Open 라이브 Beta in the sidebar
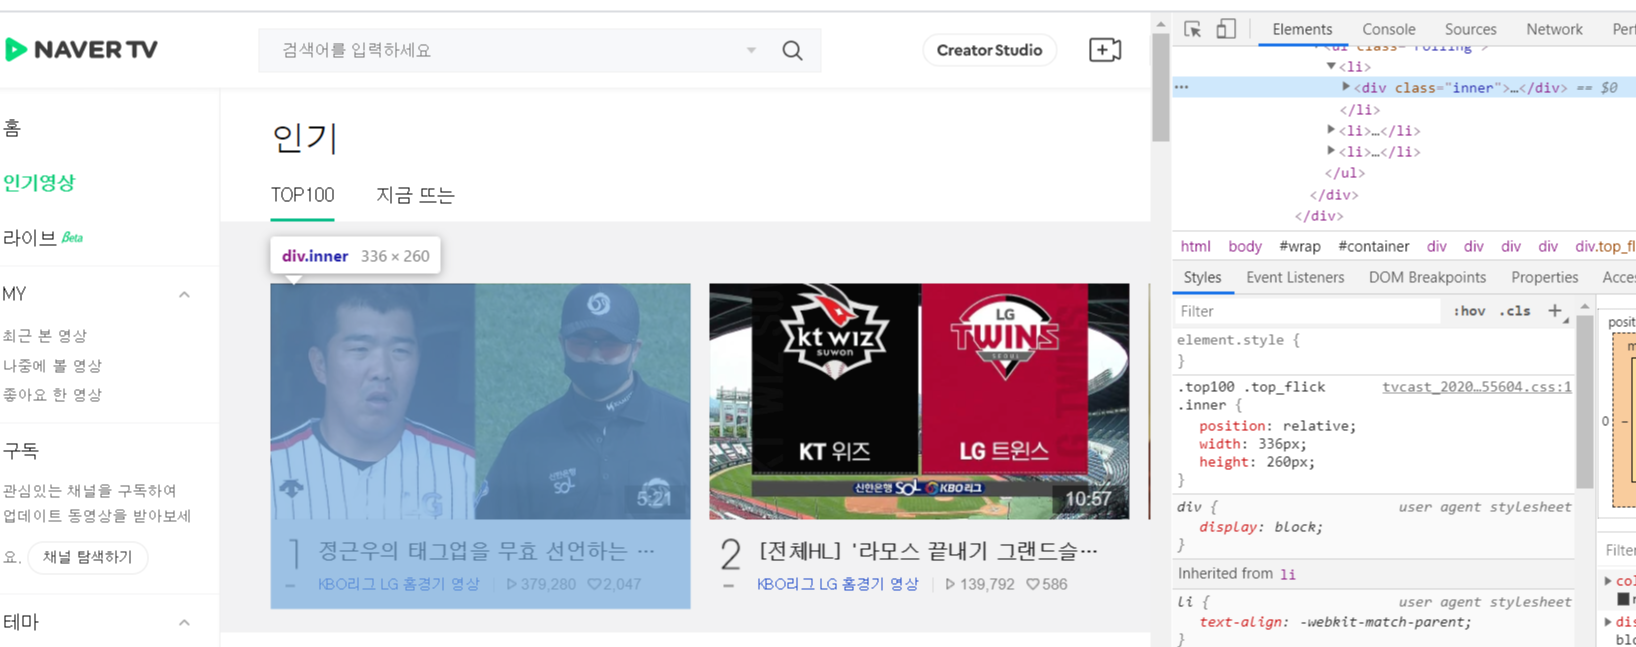Image resolution: width=1636 pixels, height=647 pixels. coord(43,238)
